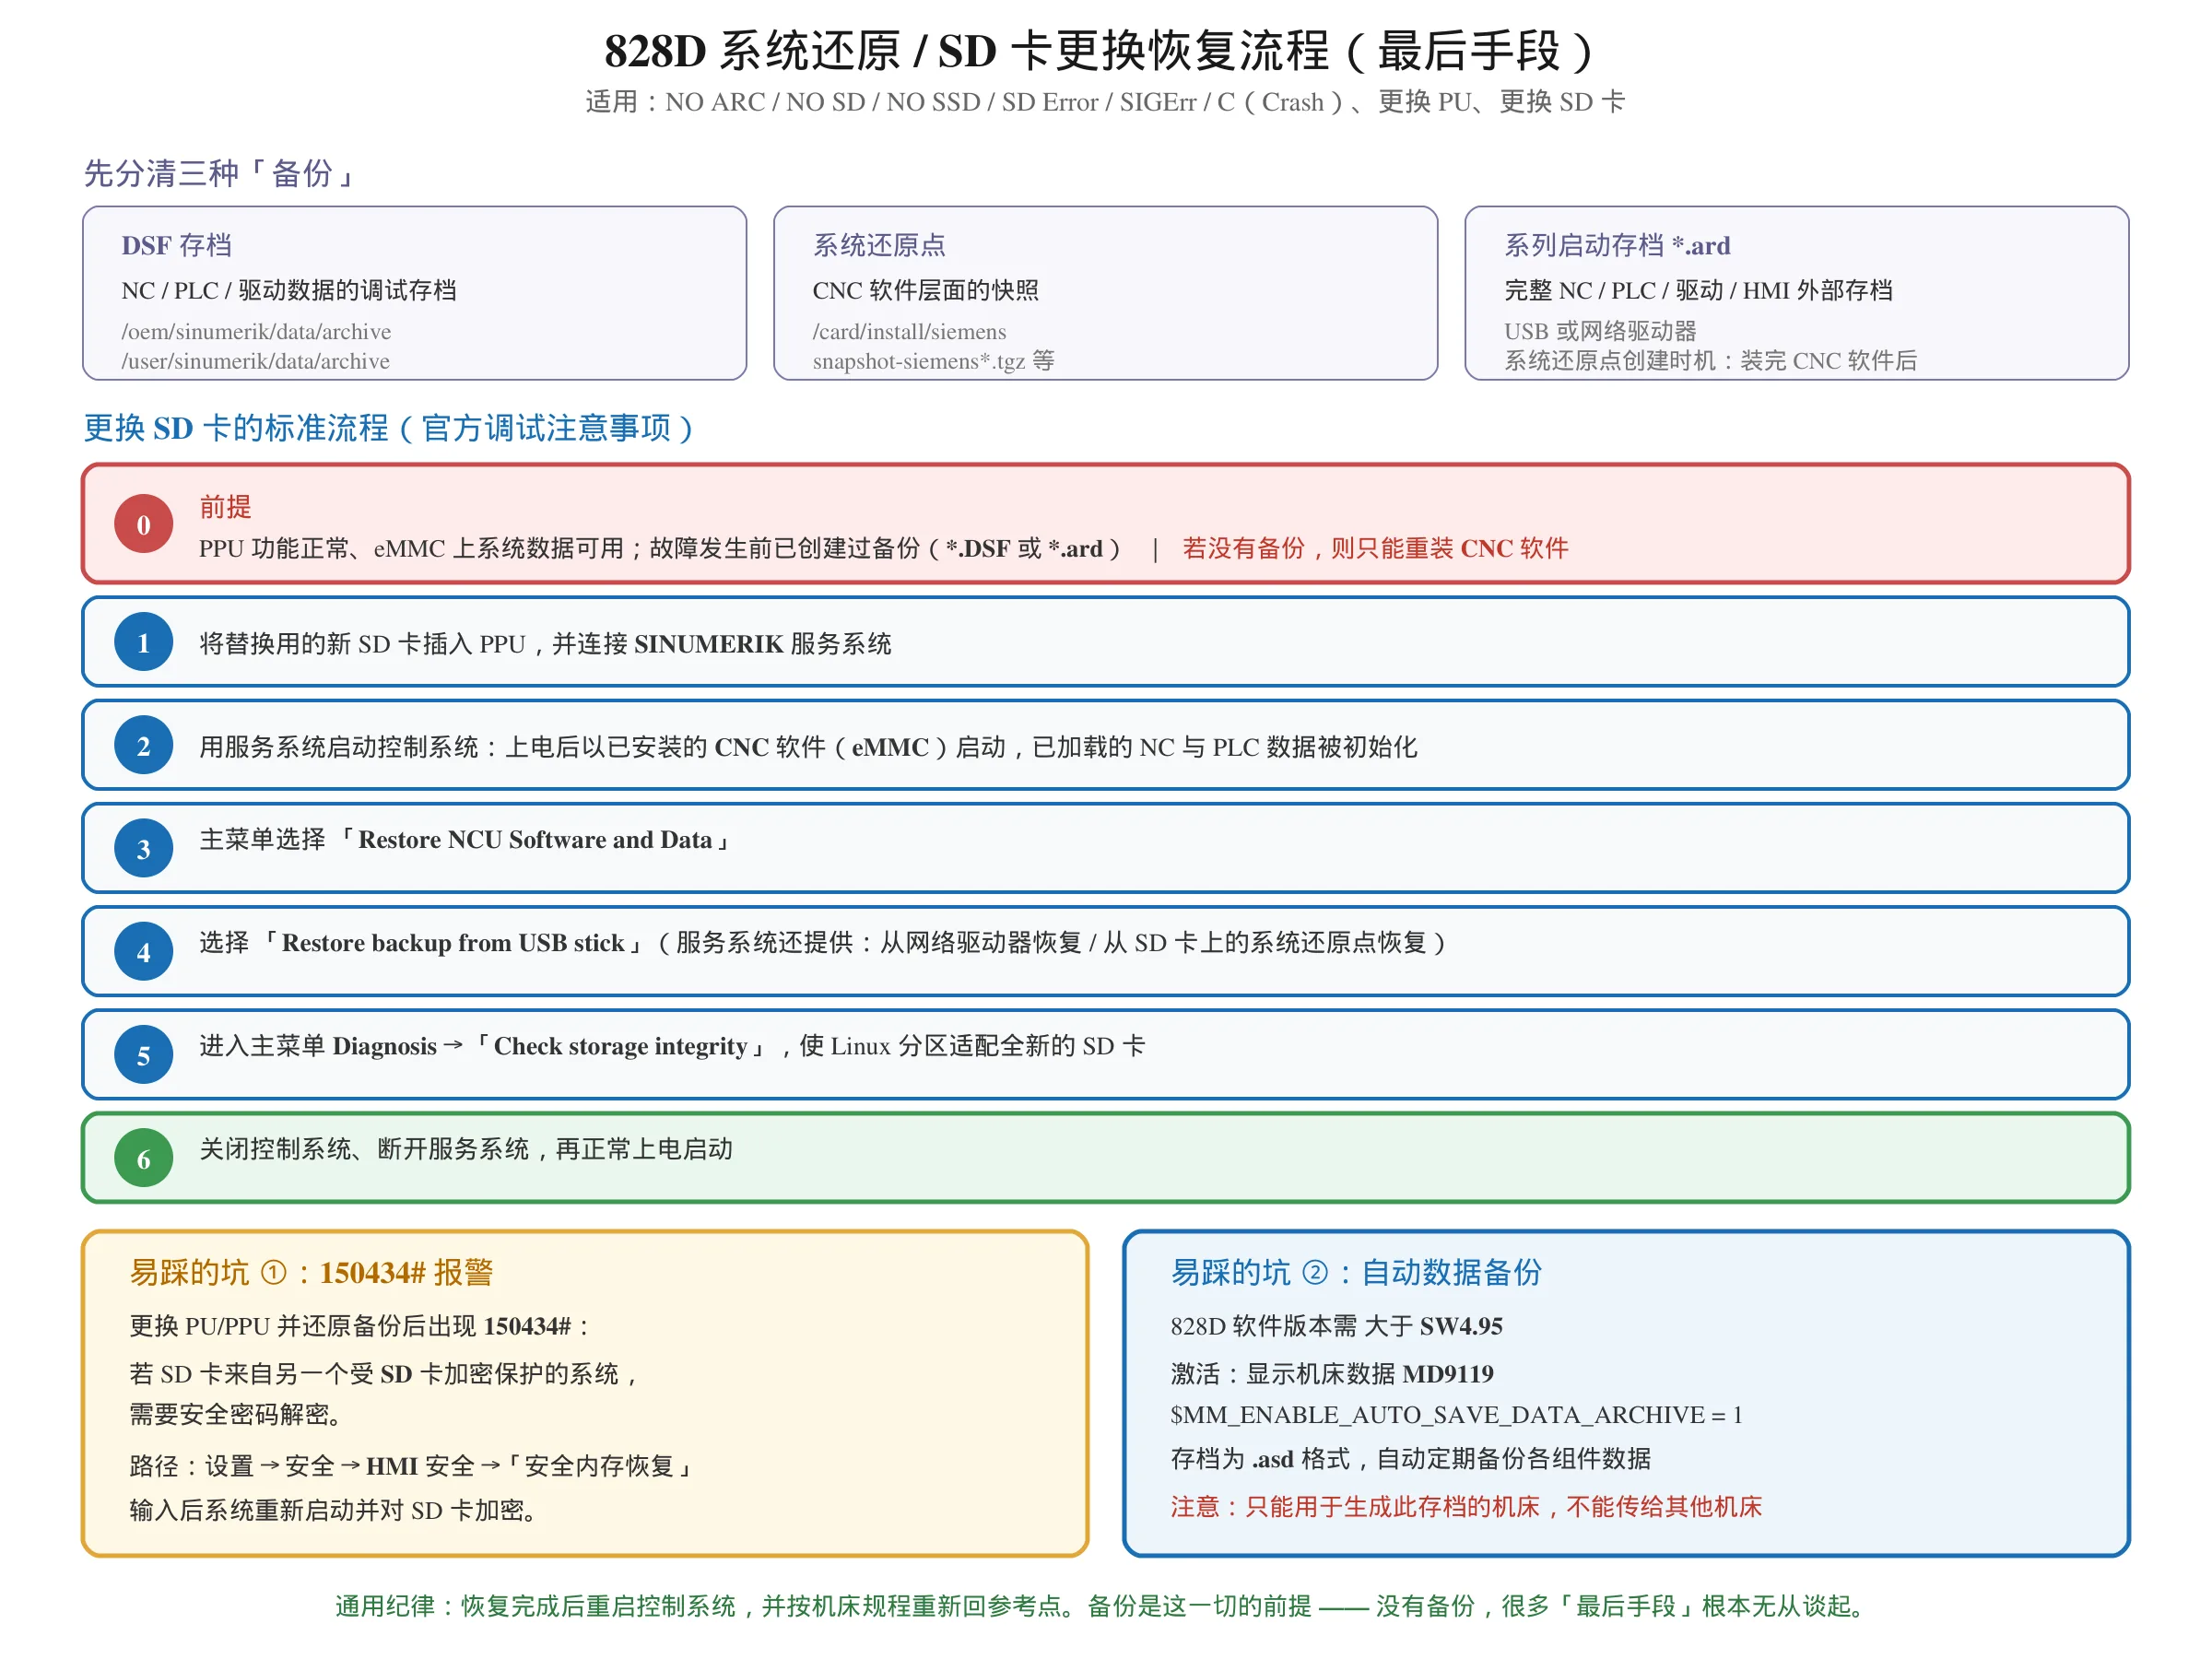Image resolution: width=2212 pixels, height=1659 pixels.
Task: Click the path line '路径：设置→安全→HMI 安全'
Action: tap(302, 1466)
